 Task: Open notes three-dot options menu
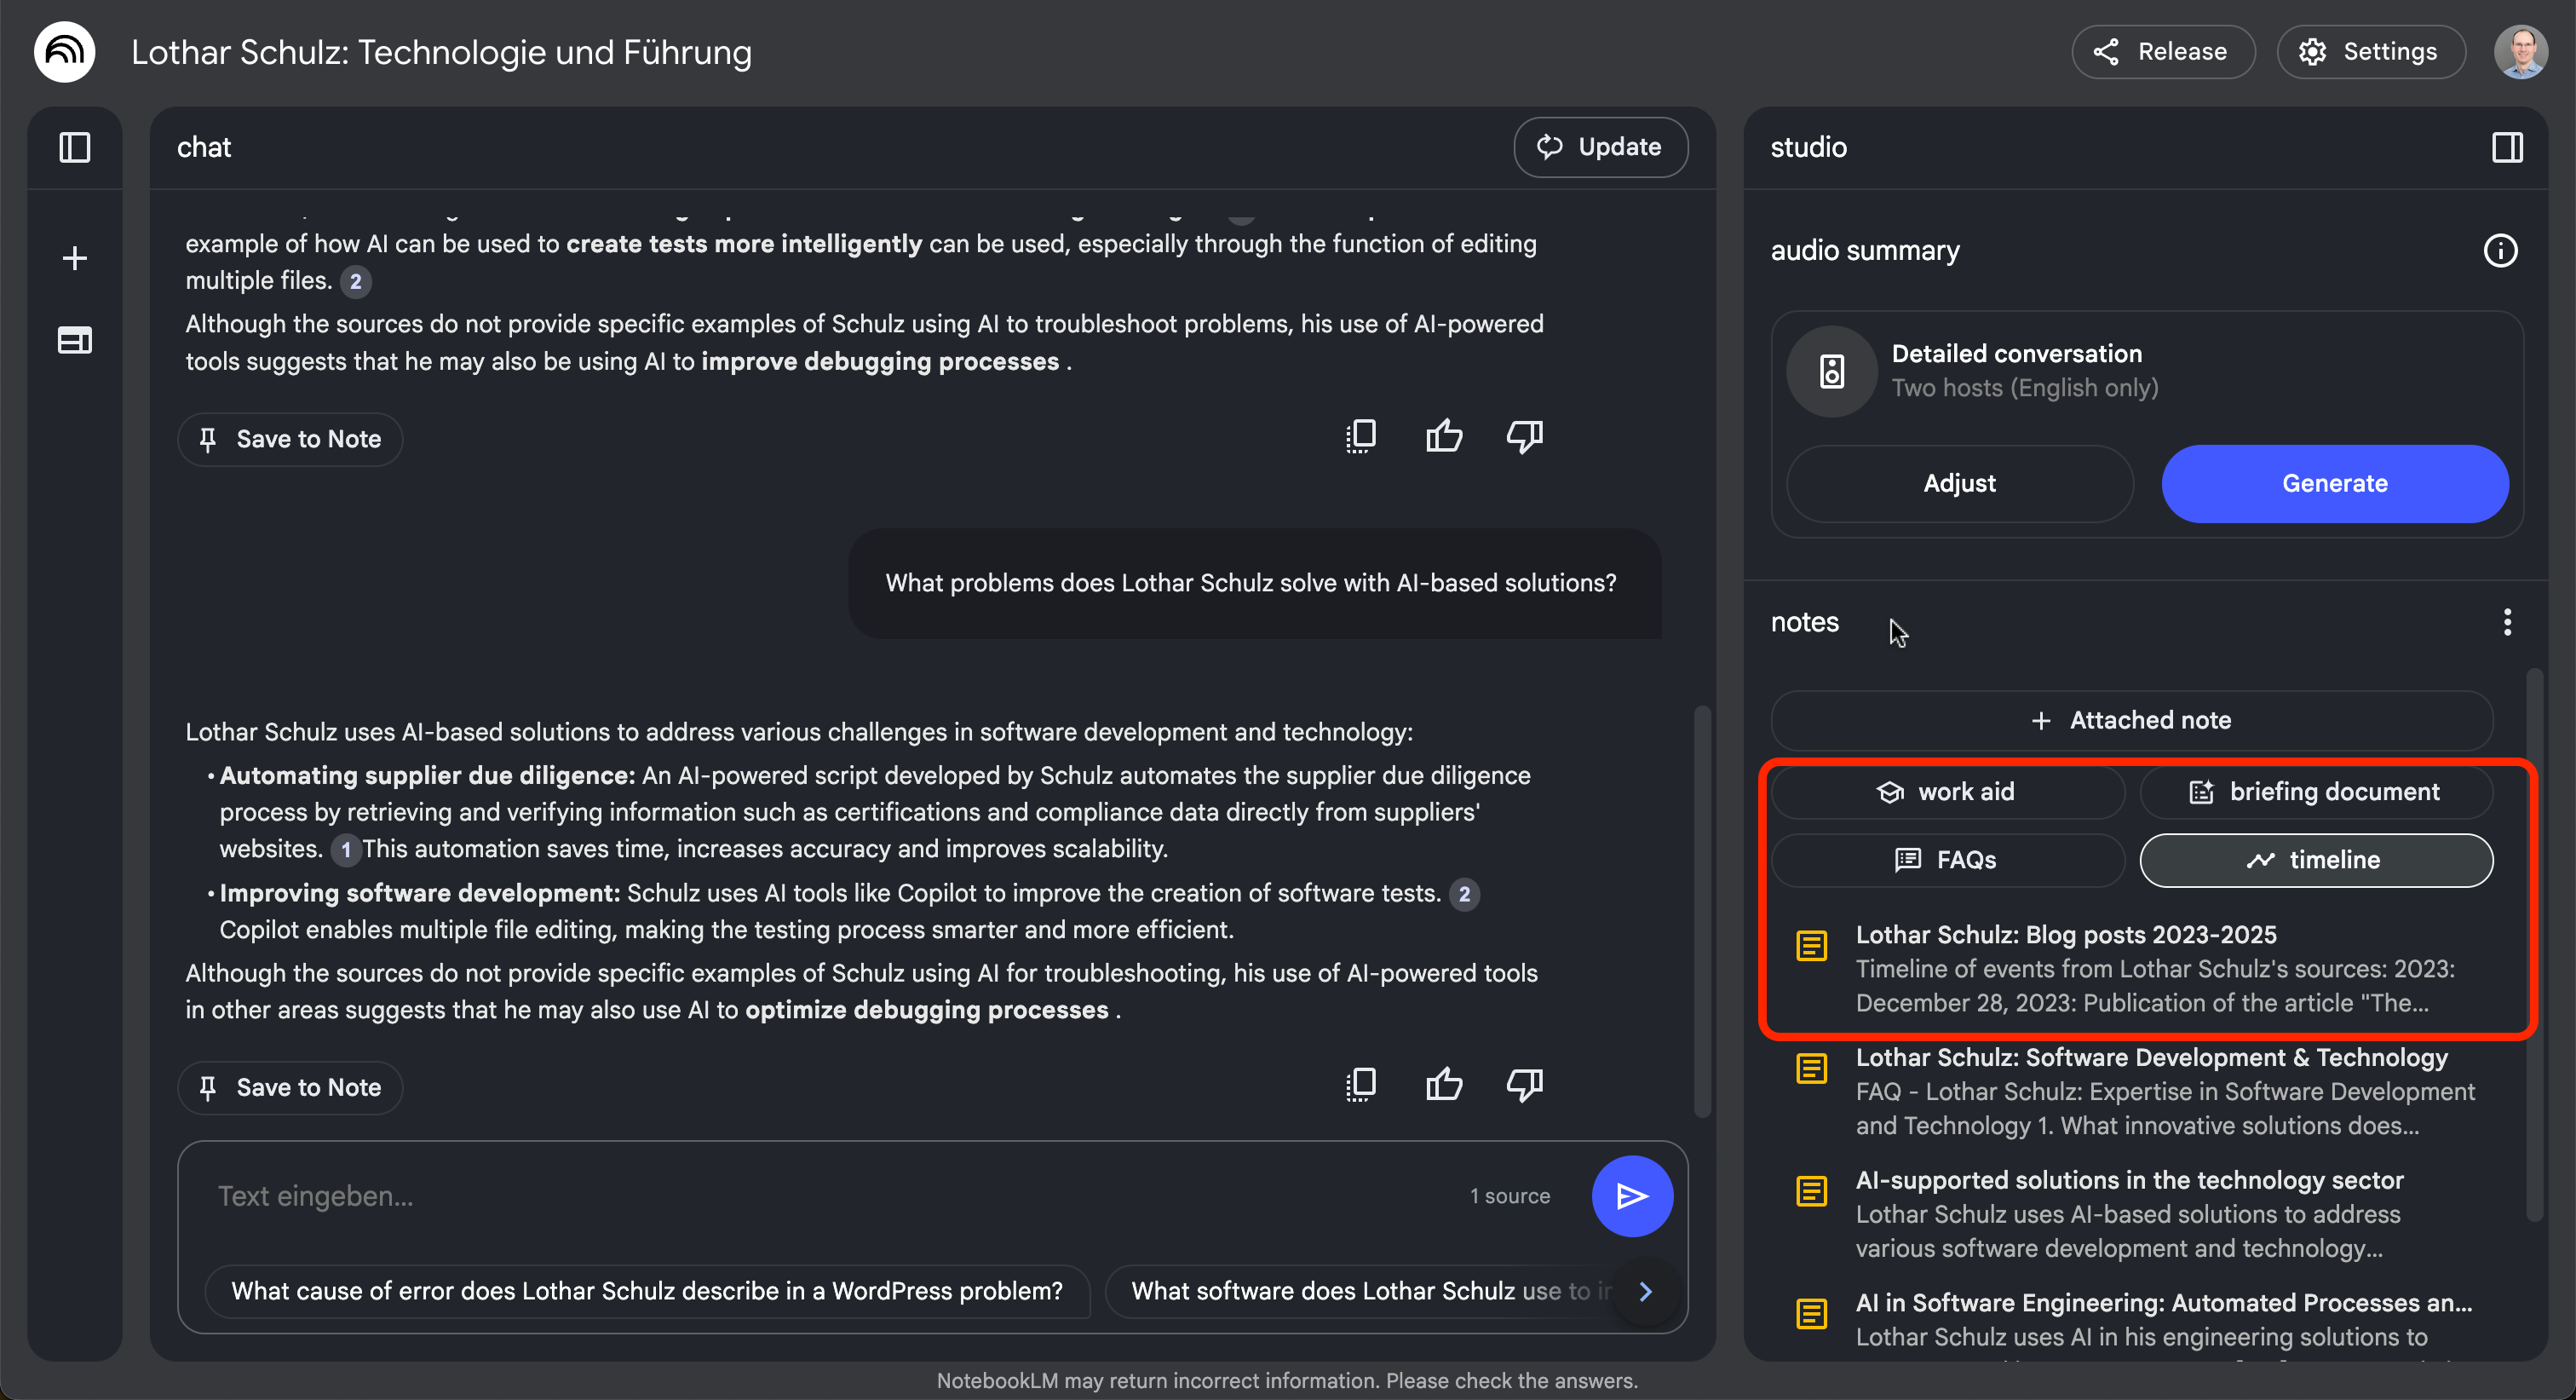coord(2506,622)
